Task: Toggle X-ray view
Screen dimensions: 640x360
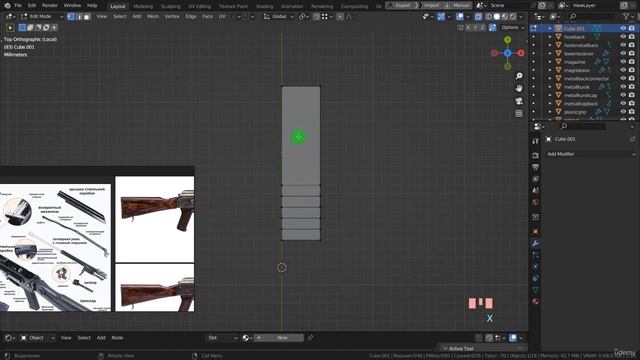Action: pos(478,17)
